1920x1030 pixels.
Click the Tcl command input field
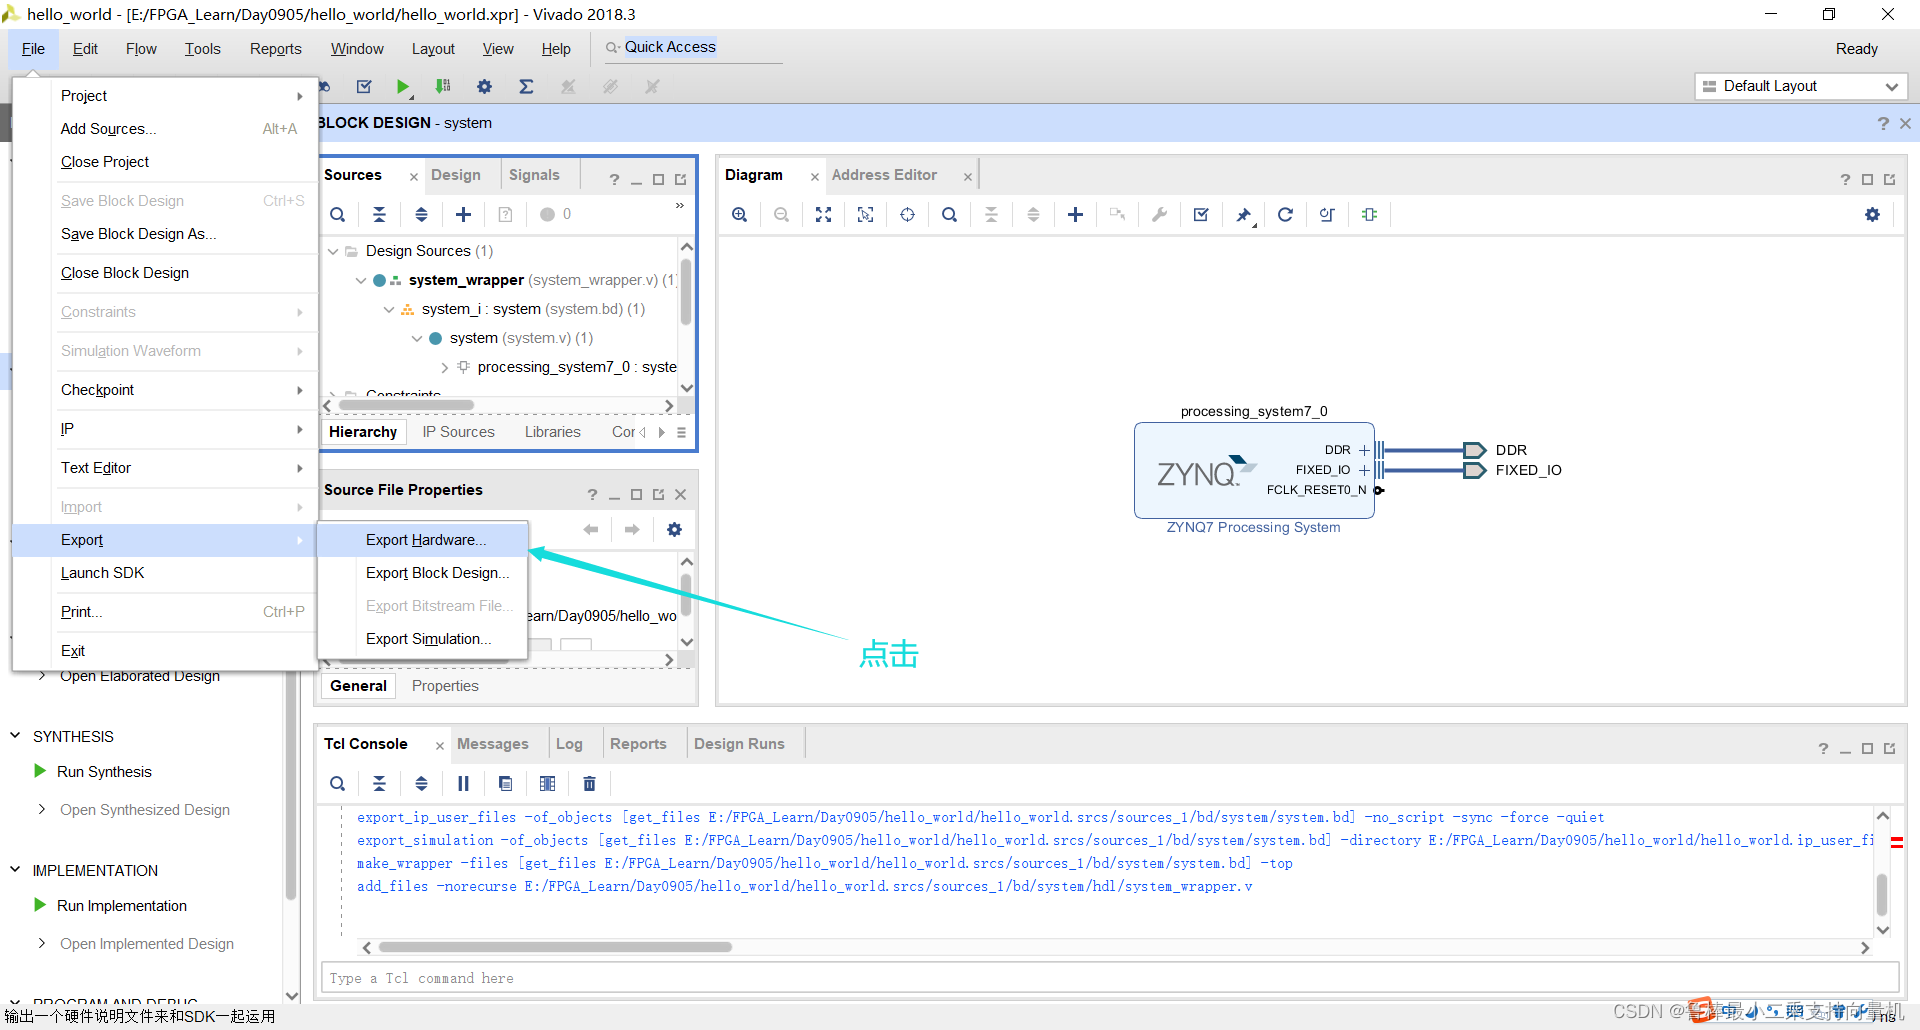[x=1109, y=978]
